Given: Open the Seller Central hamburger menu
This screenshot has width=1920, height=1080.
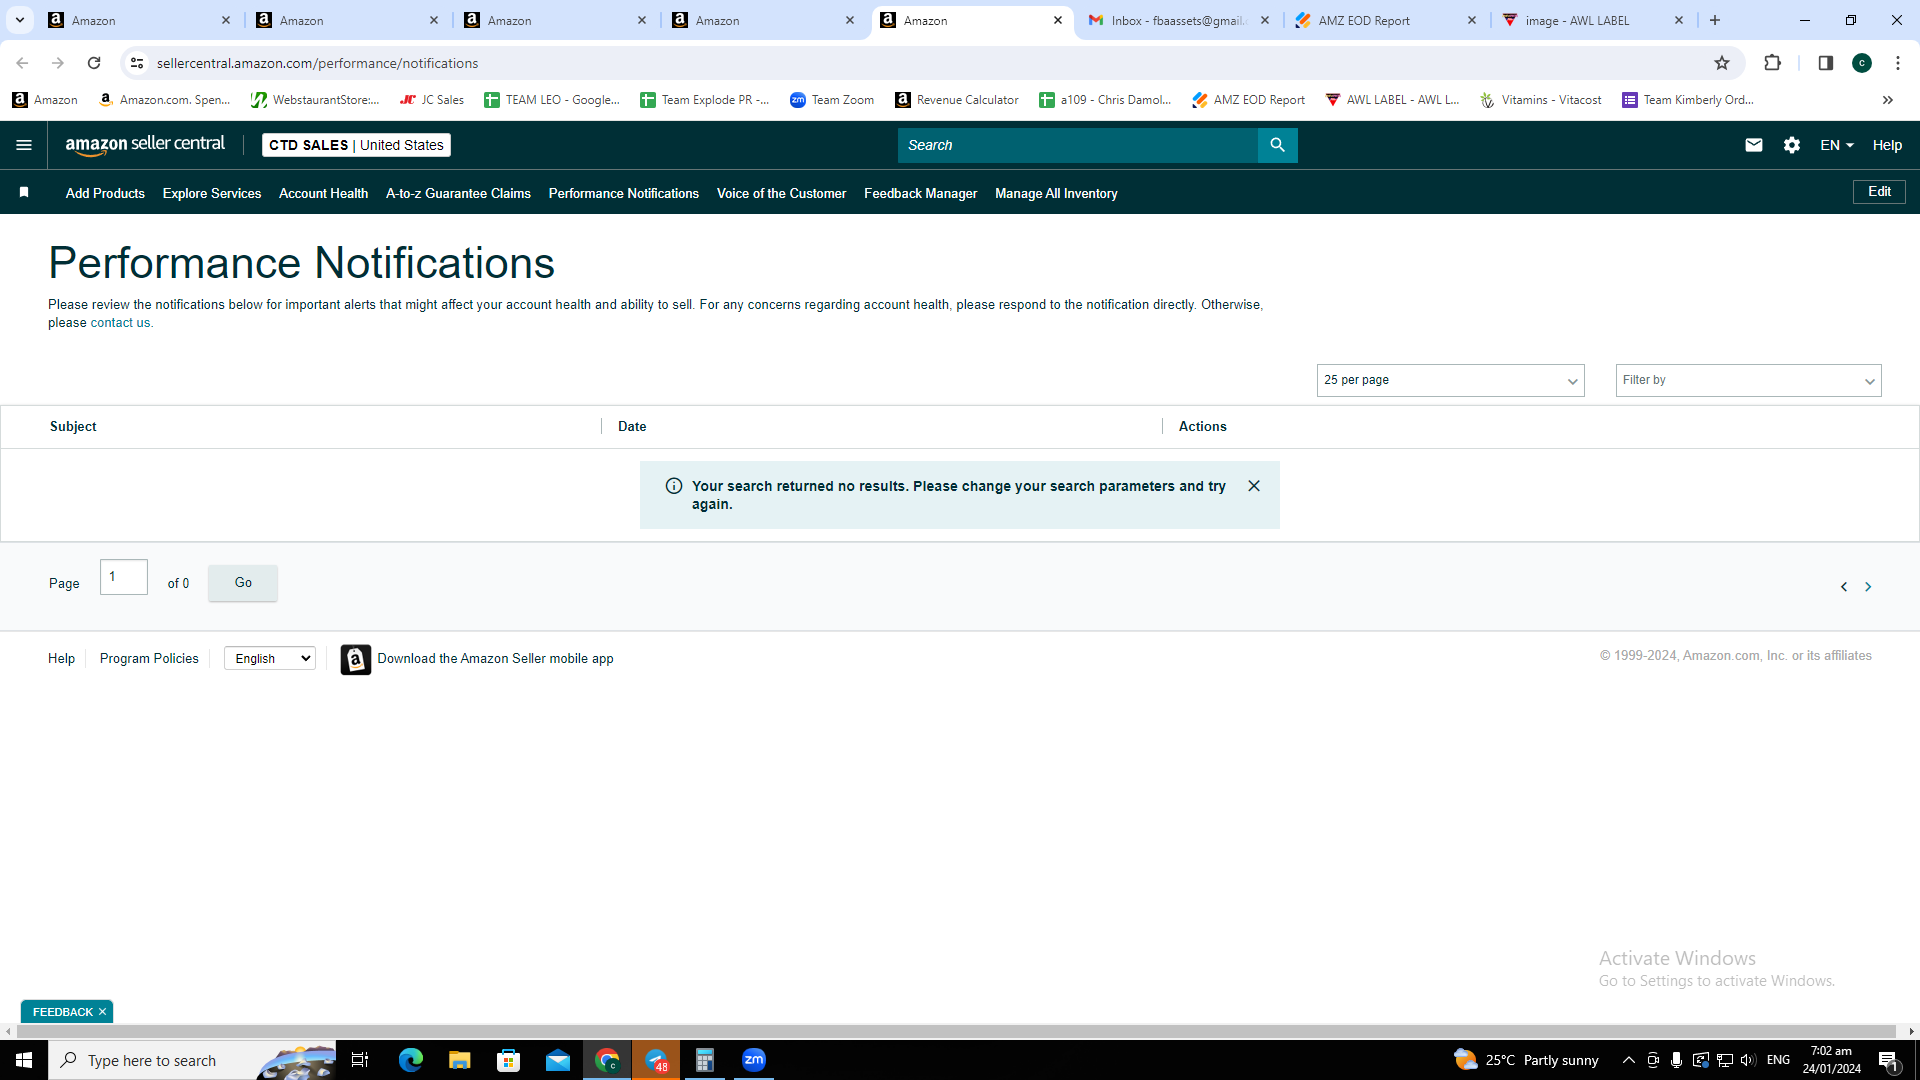Looking at the screenshot, I should pos(24,145).
